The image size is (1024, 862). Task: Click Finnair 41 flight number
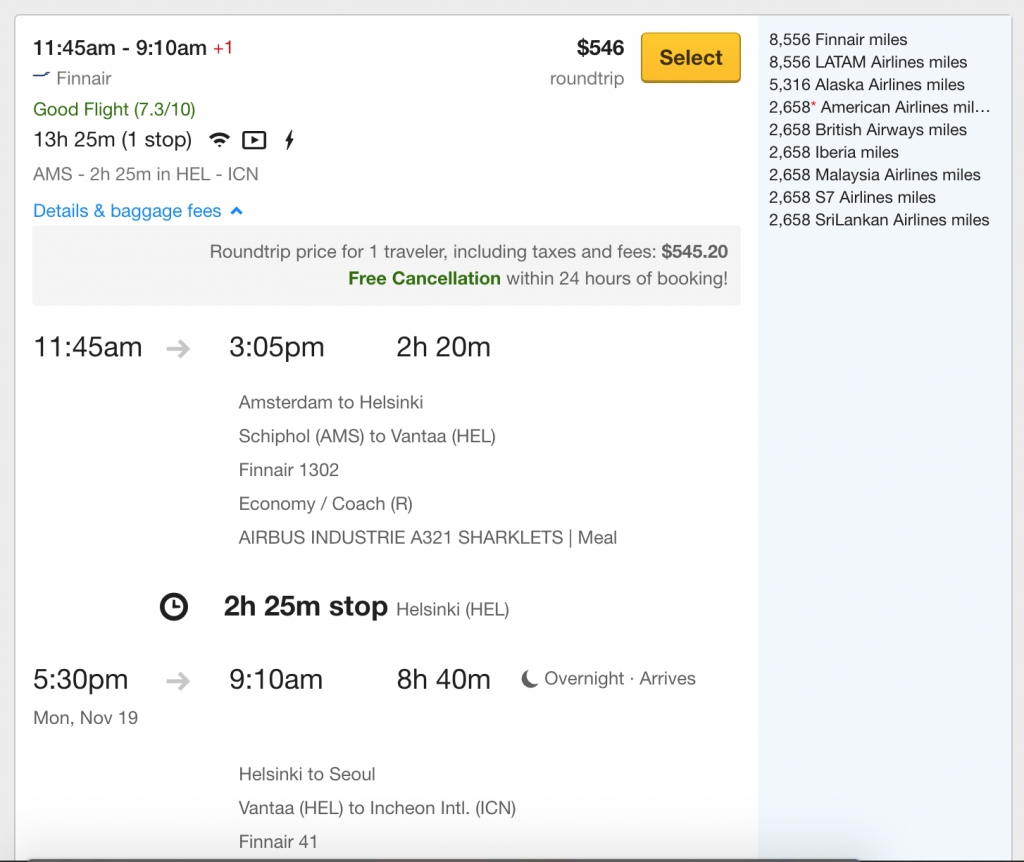coord(278,842)
